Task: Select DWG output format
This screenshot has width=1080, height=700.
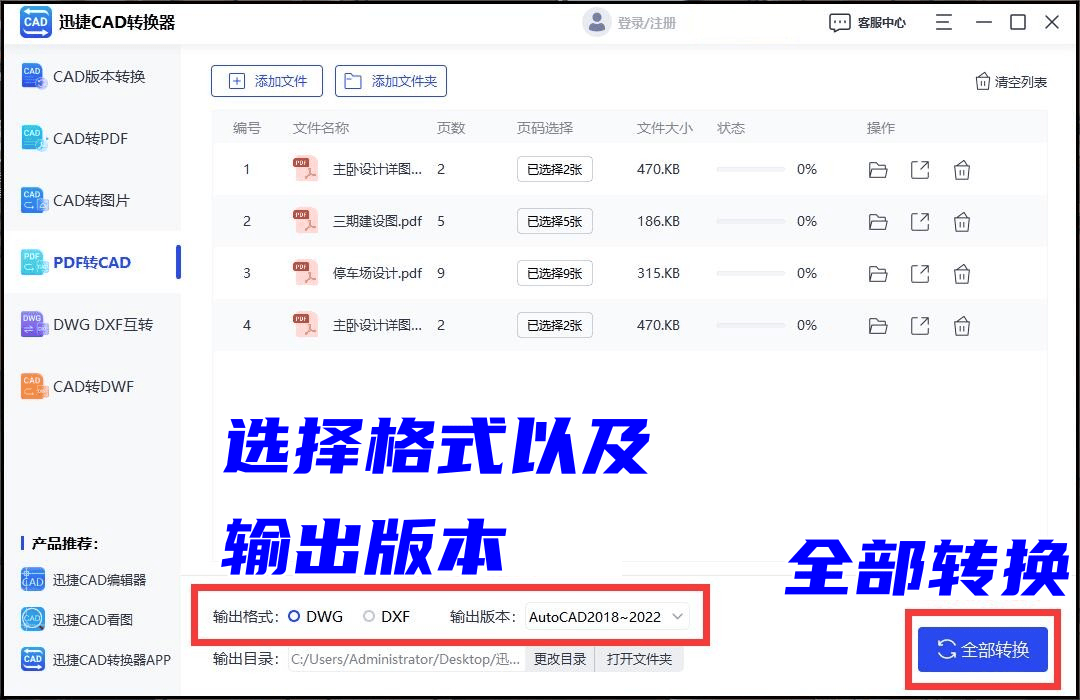Action: 315,617
